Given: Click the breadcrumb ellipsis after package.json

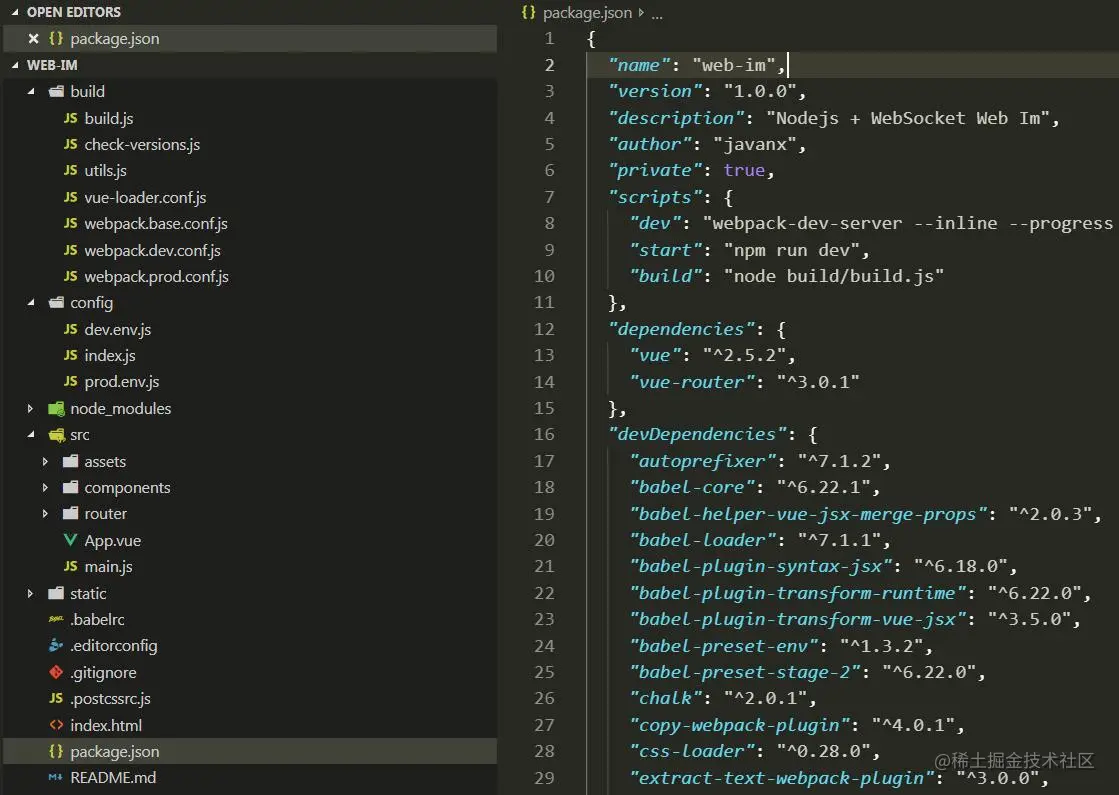Looking at the screenshot, I should 657,13.
